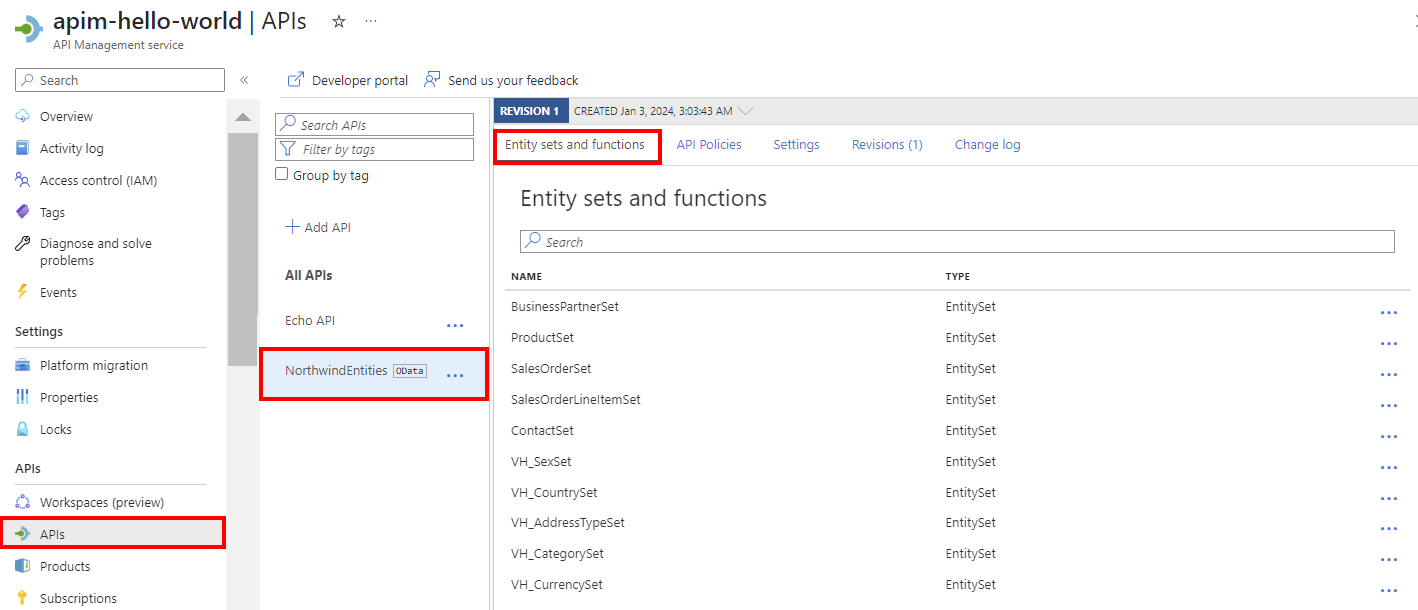Open Subscriptions key icon item
The height and width of the screenshot is (610, 1418).
[23, 598]
